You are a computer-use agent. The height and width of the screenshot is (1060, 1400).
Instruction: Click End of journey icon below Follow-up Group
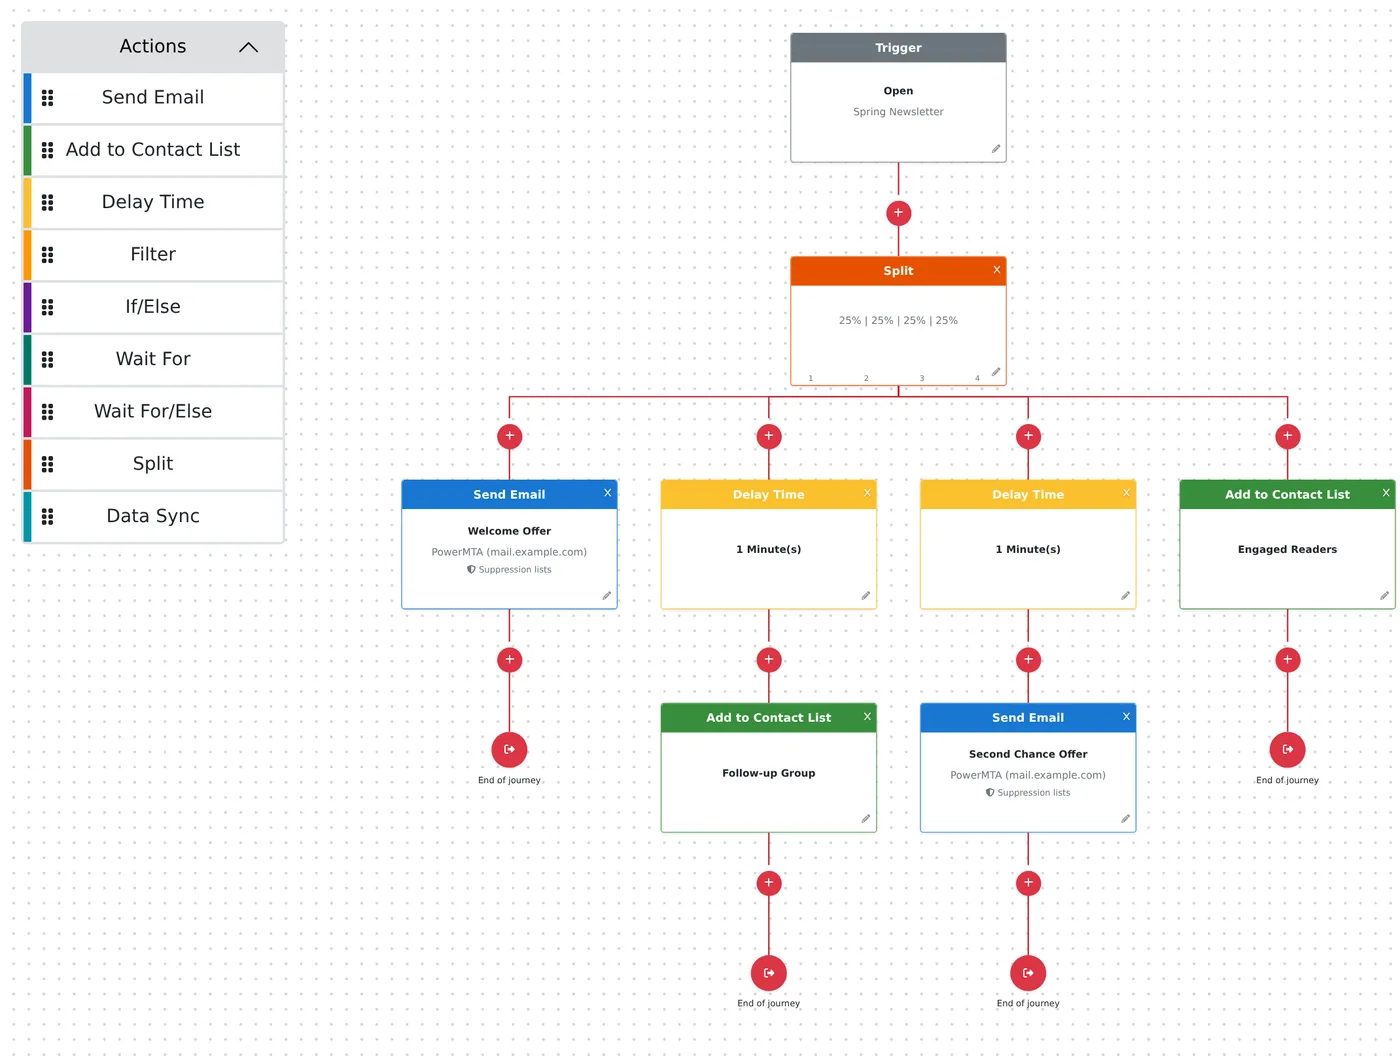click(769, 973)
